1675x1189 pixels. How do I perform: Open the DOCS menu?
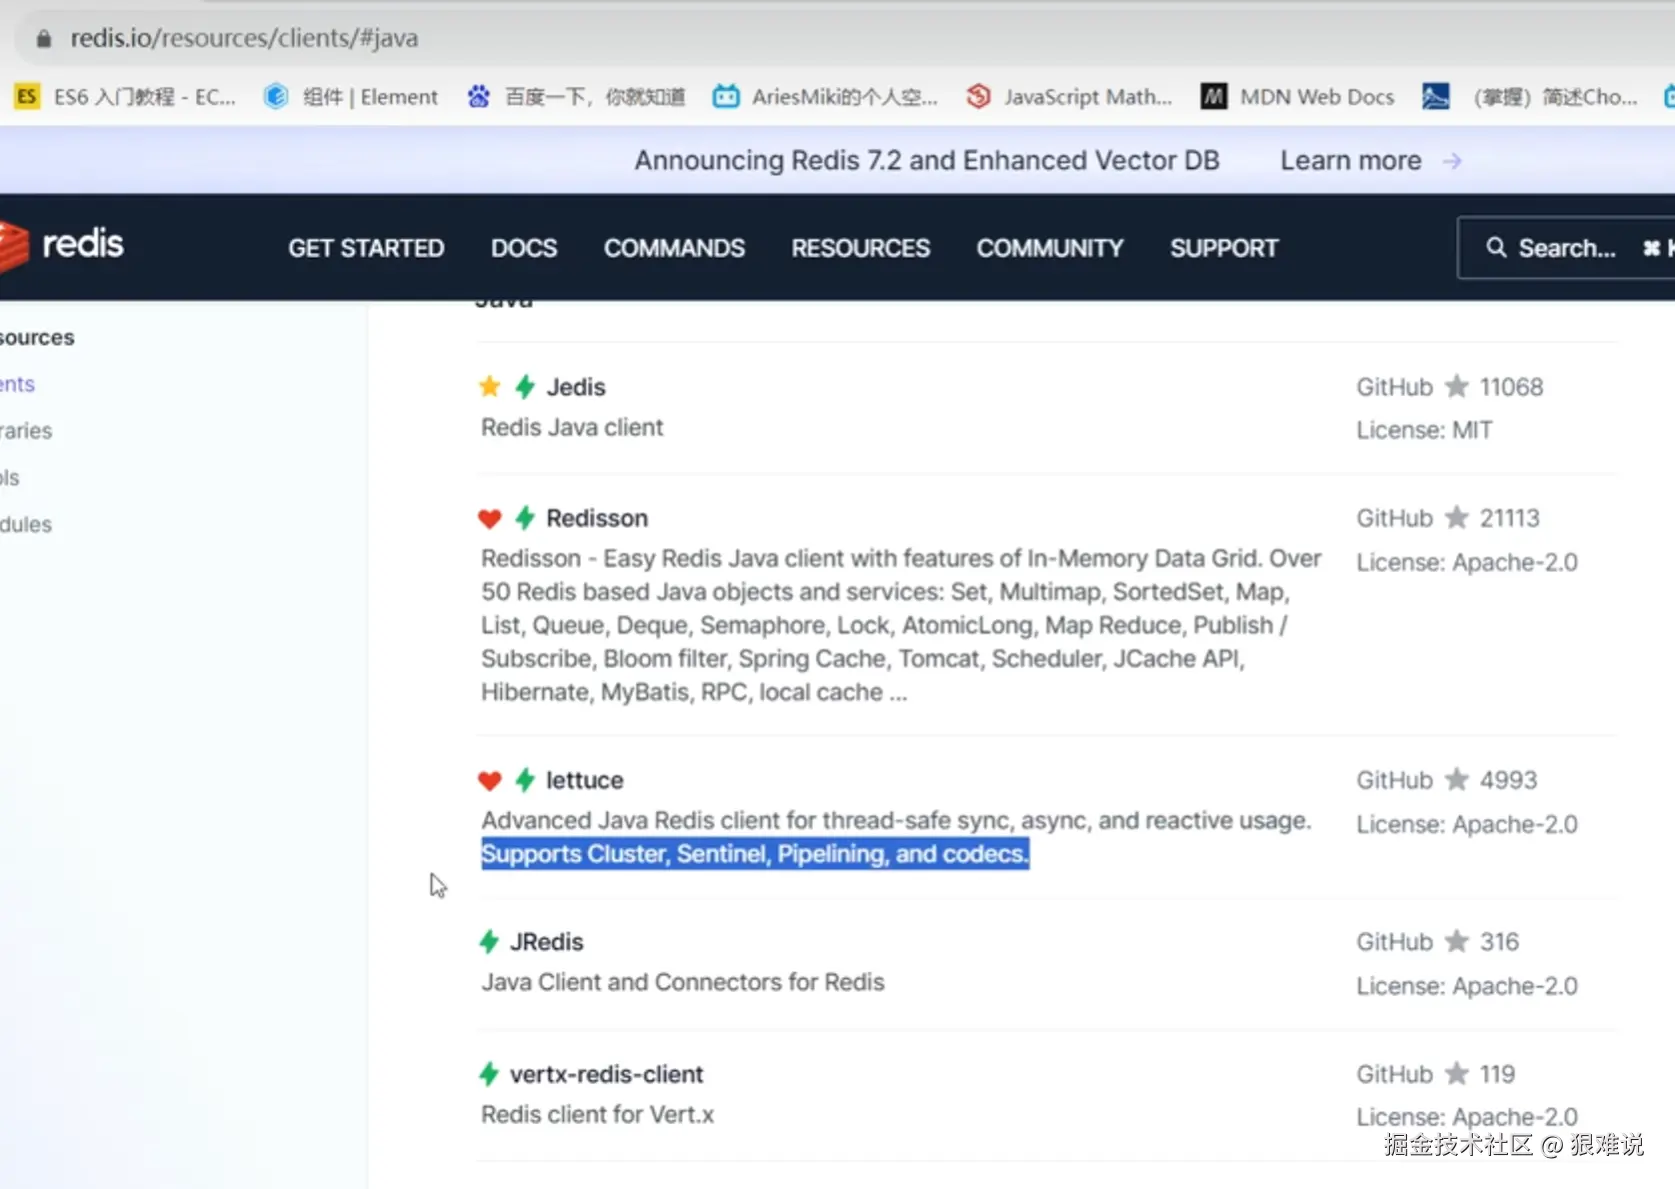pos(524,248)
